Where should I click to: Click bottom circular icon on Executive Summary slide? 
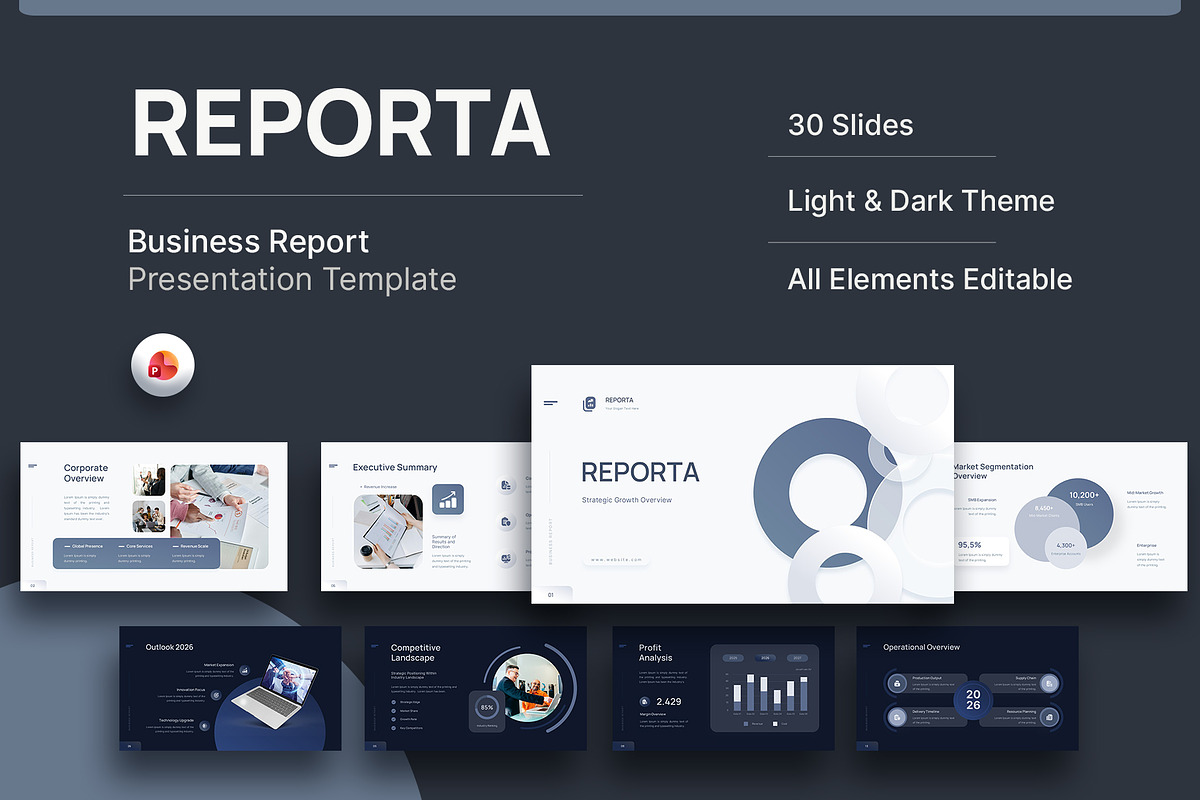[507, 559]
